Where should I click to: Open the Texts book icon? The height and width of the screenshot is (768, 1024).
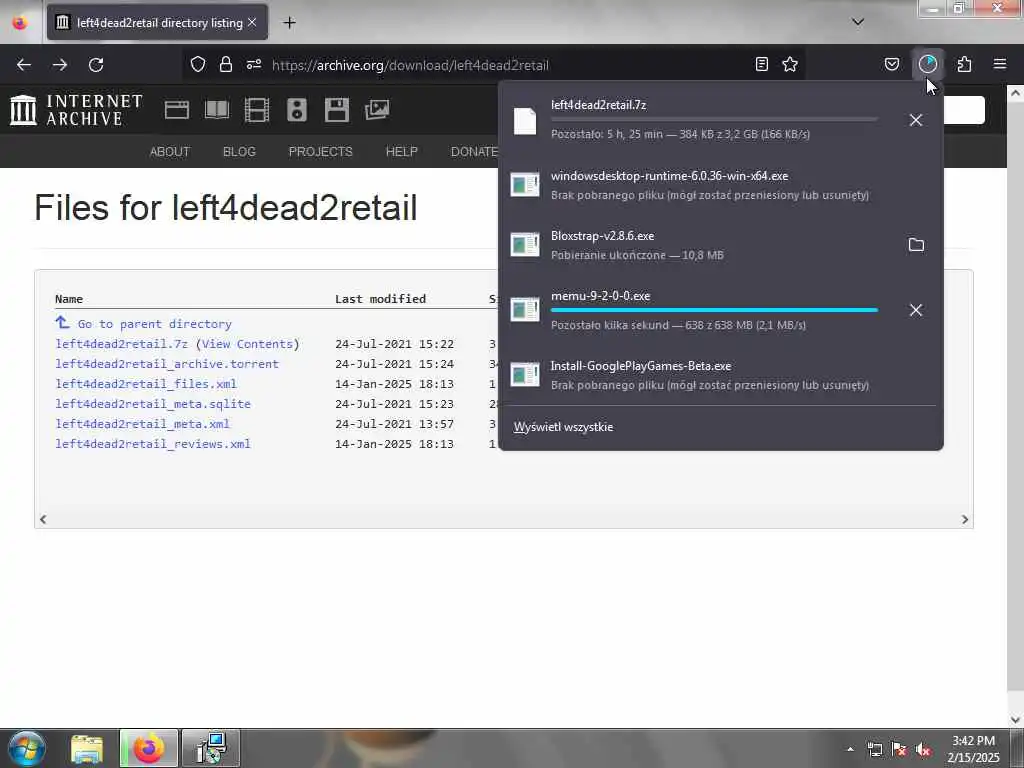coord(217,110)
